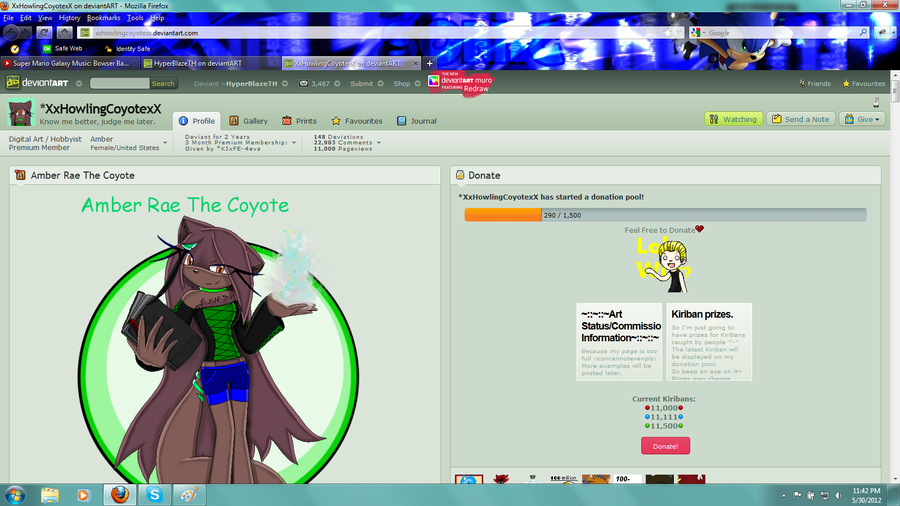The height and width of the screenshot is (506, 900).
Task: Open the History menu
Action: click(69, 18)
